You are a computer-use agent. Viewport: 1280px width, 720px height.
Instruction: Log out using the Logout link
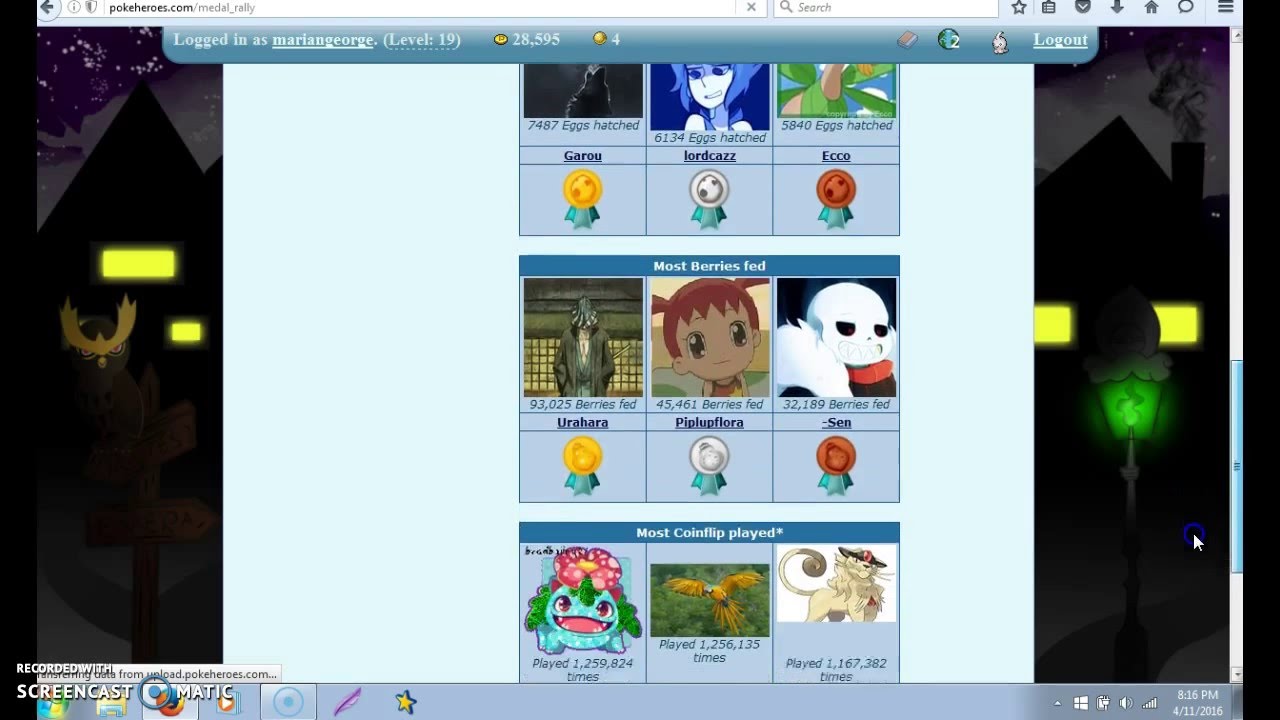pyautogui.click(x=1060, y=40)
